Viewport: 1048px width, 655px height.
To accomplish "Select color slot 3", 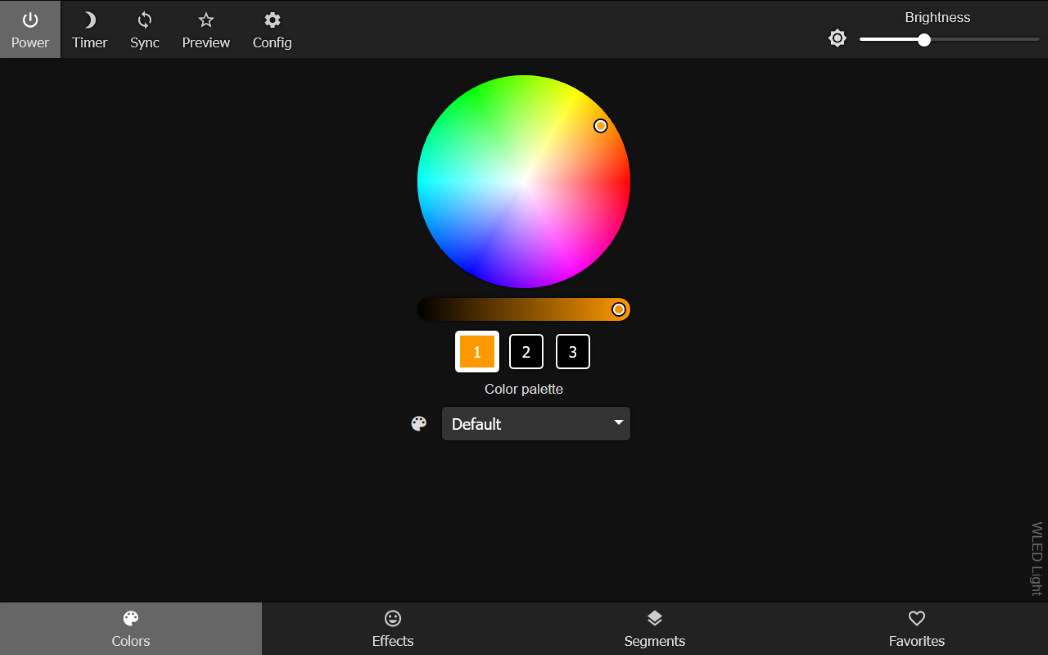I will (x=573, y=352).
